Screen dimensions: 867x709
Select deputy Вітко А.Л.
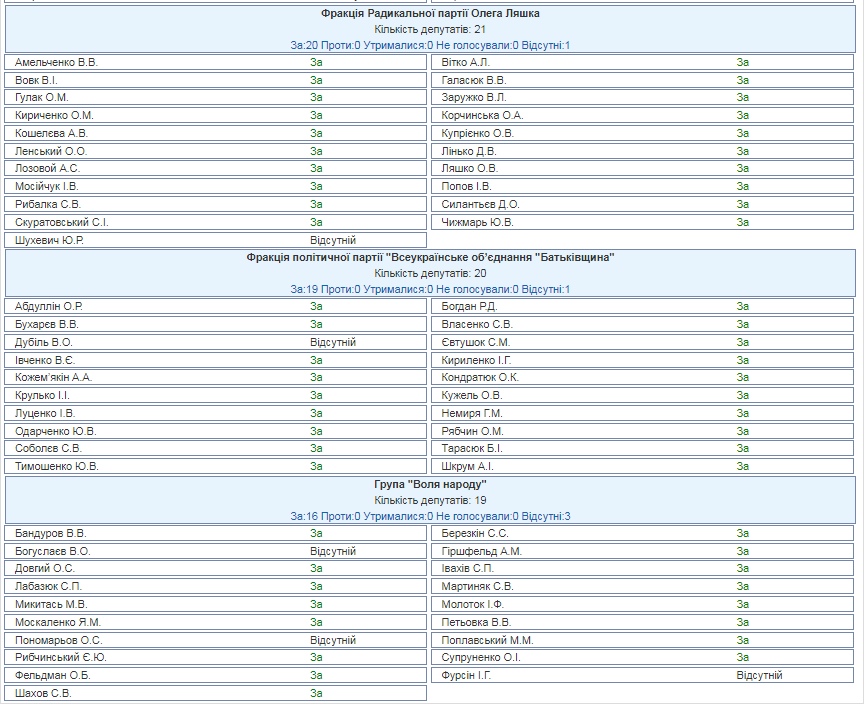(466, 62)
